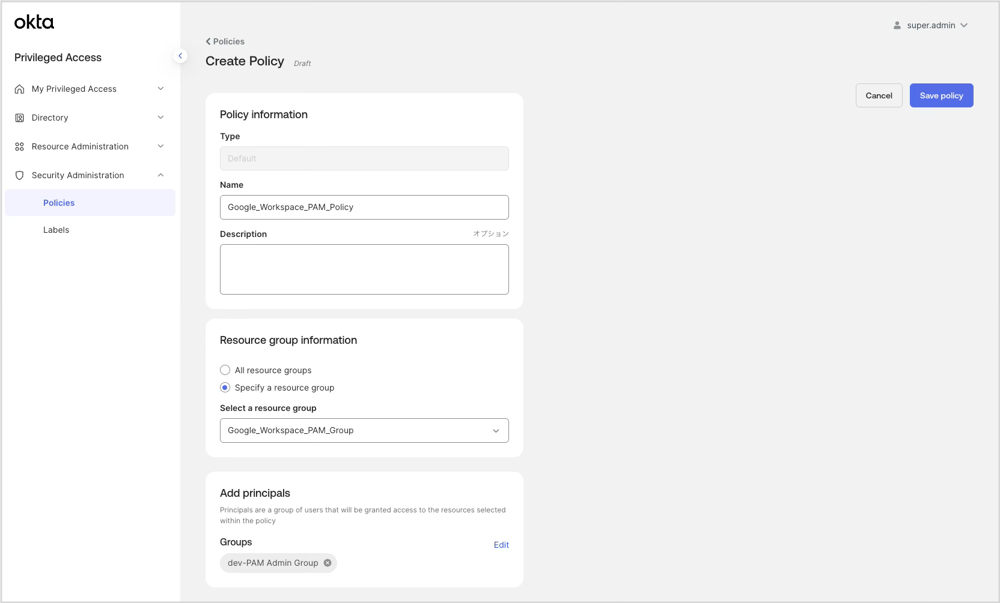Select the home icon beside My Privileged Access
Image resolution: width=1000 pixels, height=603 pixels.
click(x=18, y=89)
